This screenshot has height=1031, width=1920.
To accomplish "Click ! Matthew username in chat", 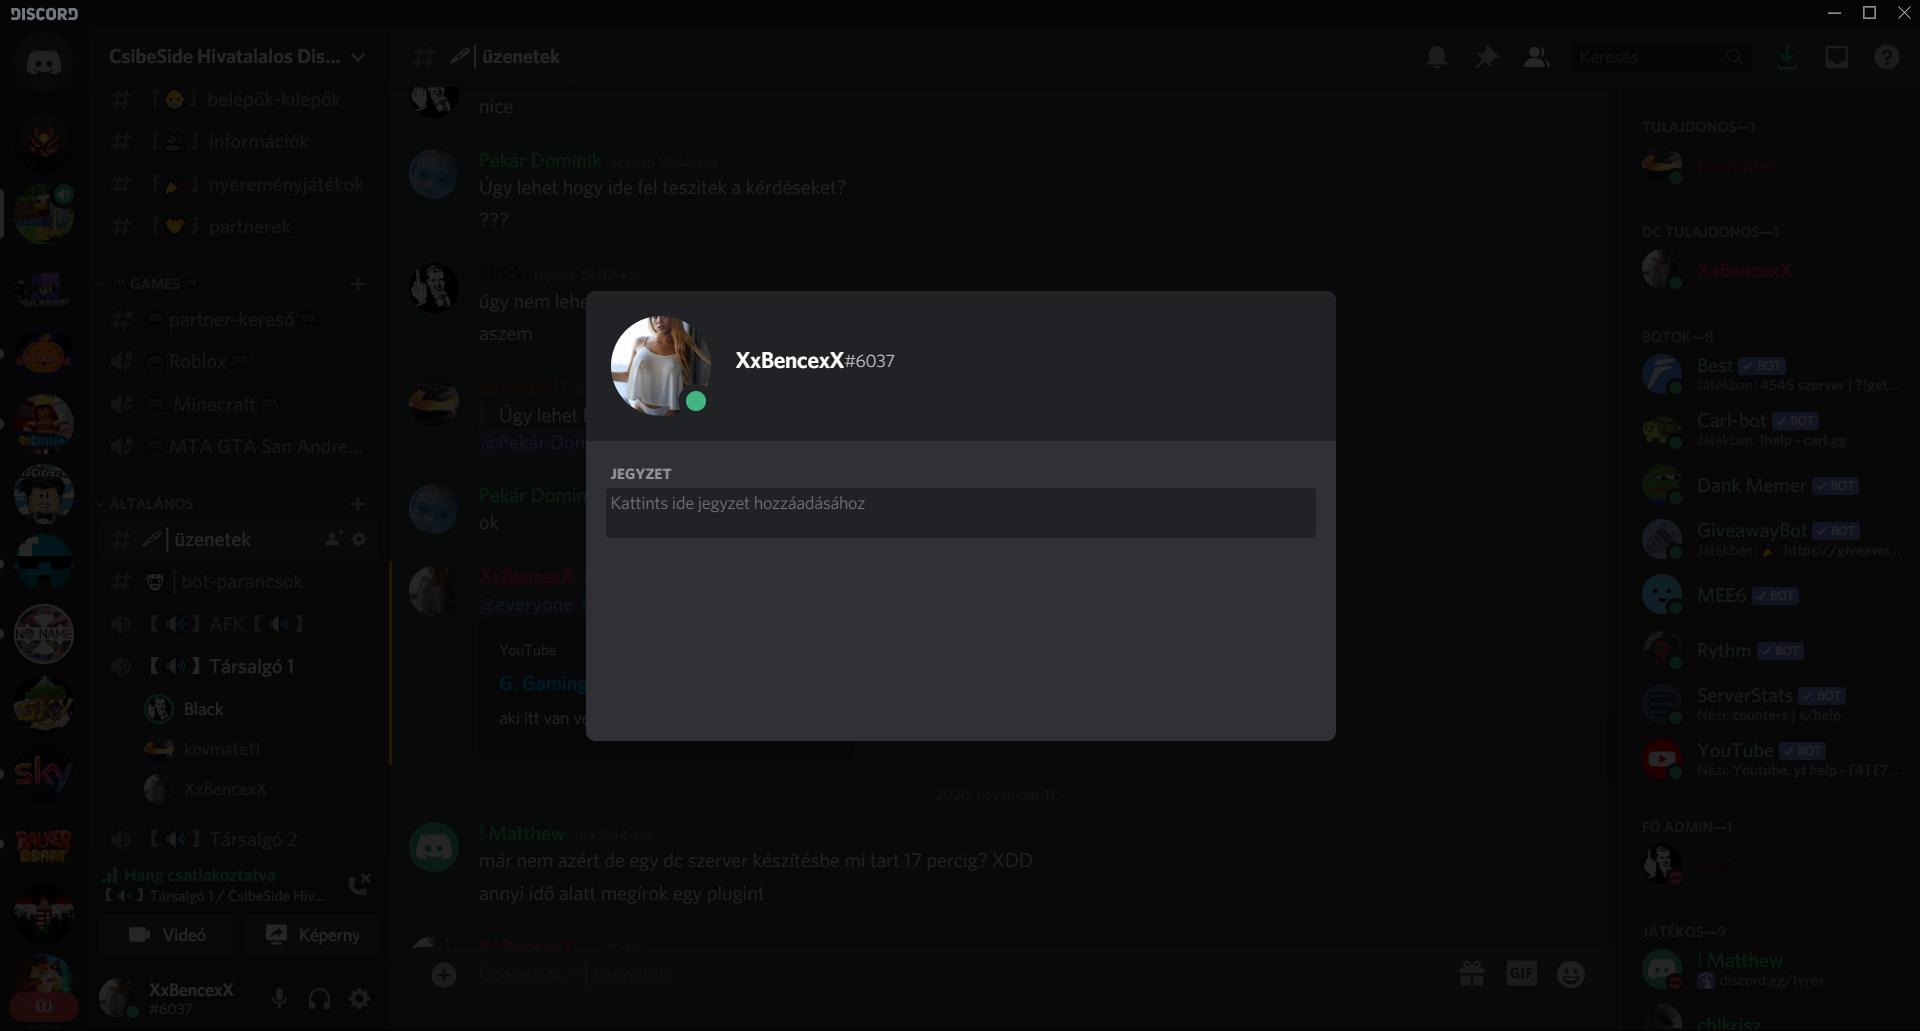I will coord(522,833).
